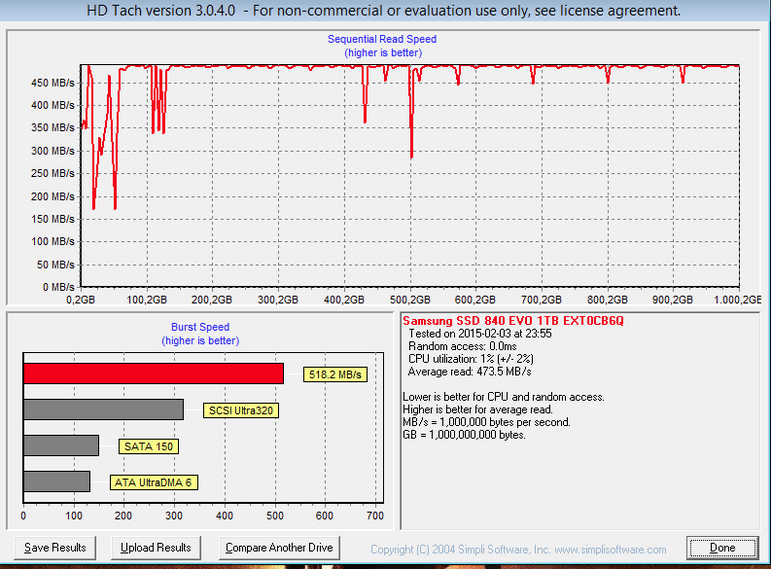The width and height of the screenshot is (771, 569).
Task: Choose Compare Another Drive
Action: [279, 547]
